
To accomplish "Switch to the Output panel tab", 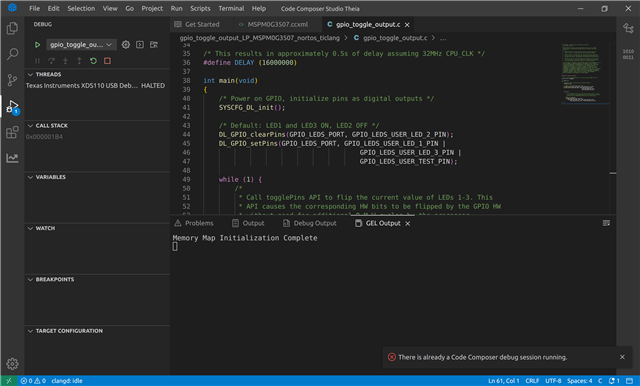I will 248,223.
